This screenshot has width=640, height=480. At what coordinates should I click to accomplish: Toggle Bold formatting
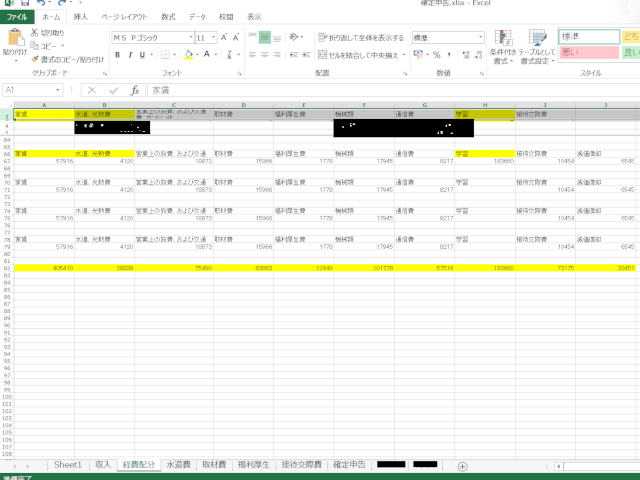click(118, 55)
